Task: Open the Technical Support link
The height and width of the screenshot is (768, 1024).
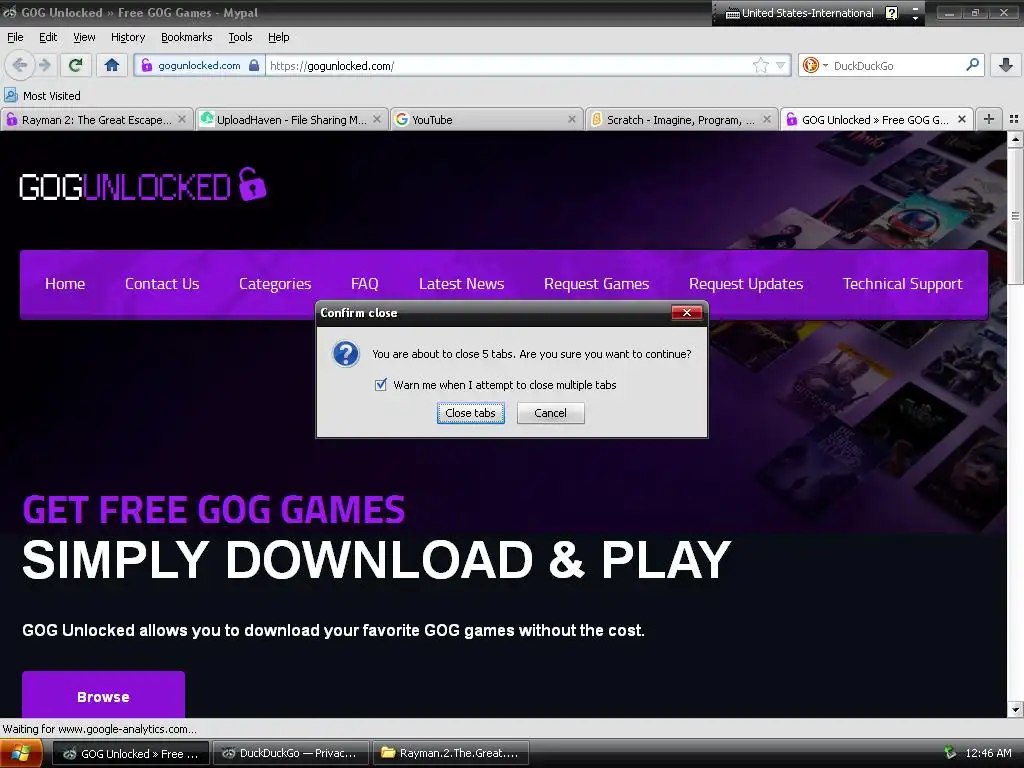Action: pyautogui.click(x=903, y=283)
